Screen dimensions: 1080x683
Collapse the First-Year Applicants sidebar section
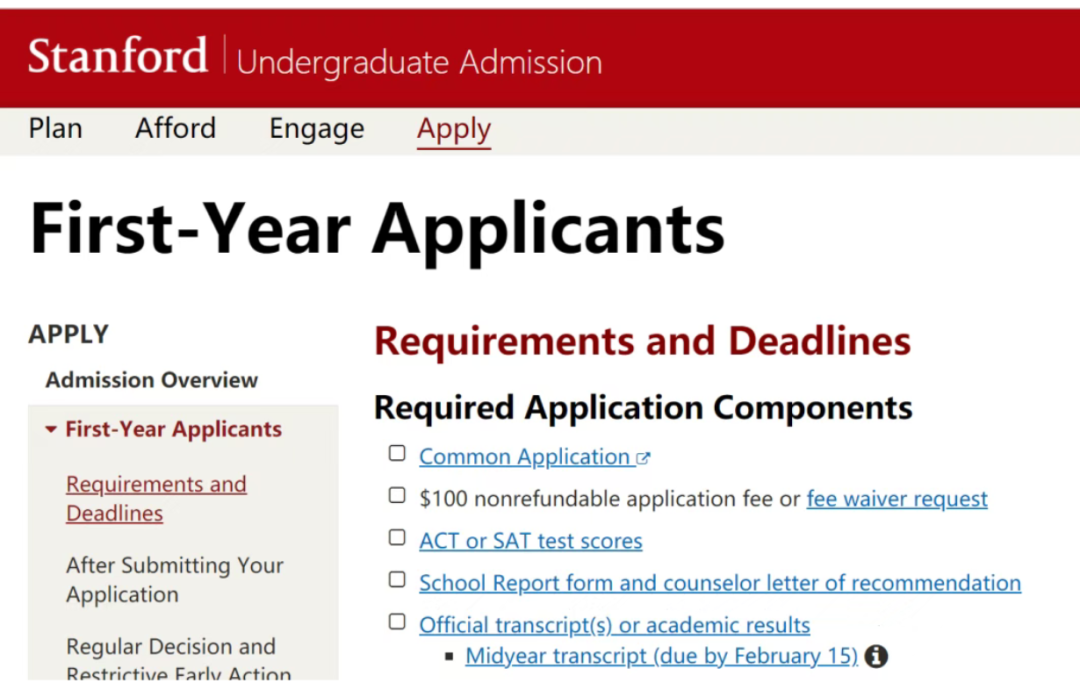(x=51, y=430)
